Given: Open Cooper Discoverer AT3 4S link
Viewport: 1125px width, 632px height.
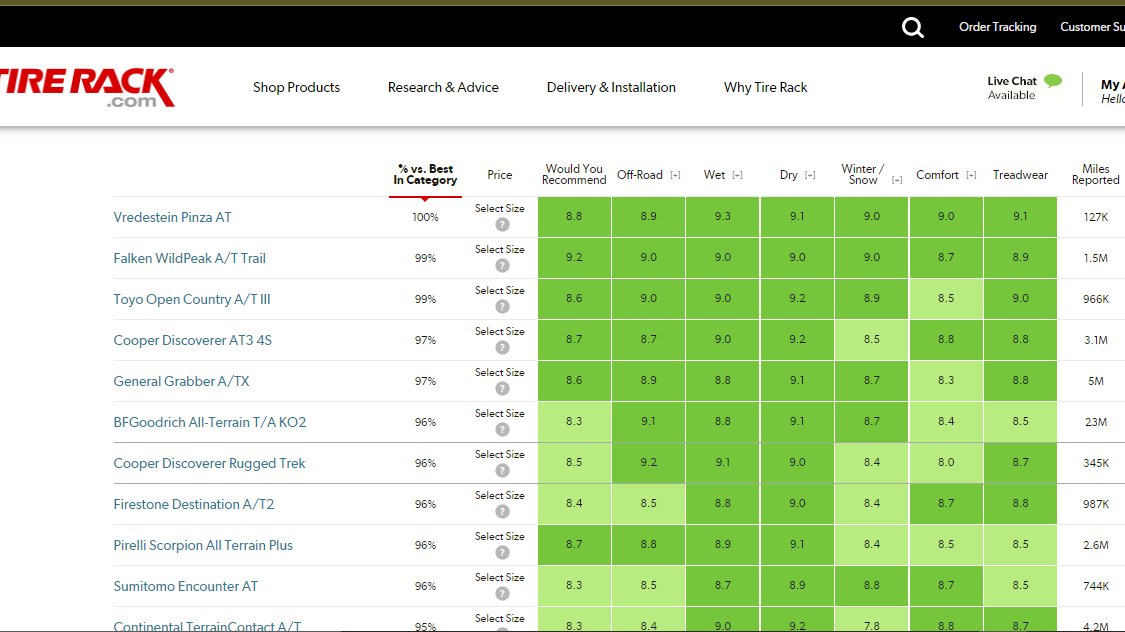Looking at the screenshot, I should coord(192,340).
